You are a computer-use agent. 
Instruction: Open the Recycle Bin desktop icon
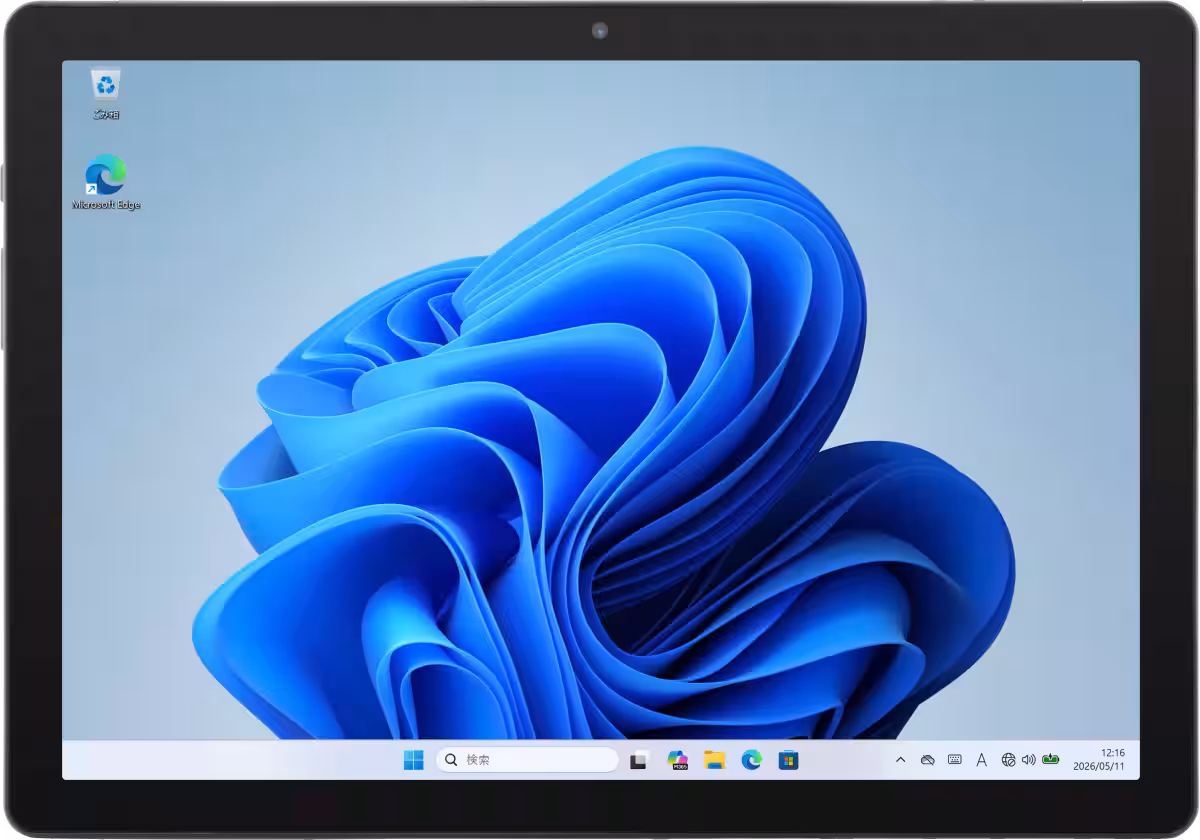[105, 94]
